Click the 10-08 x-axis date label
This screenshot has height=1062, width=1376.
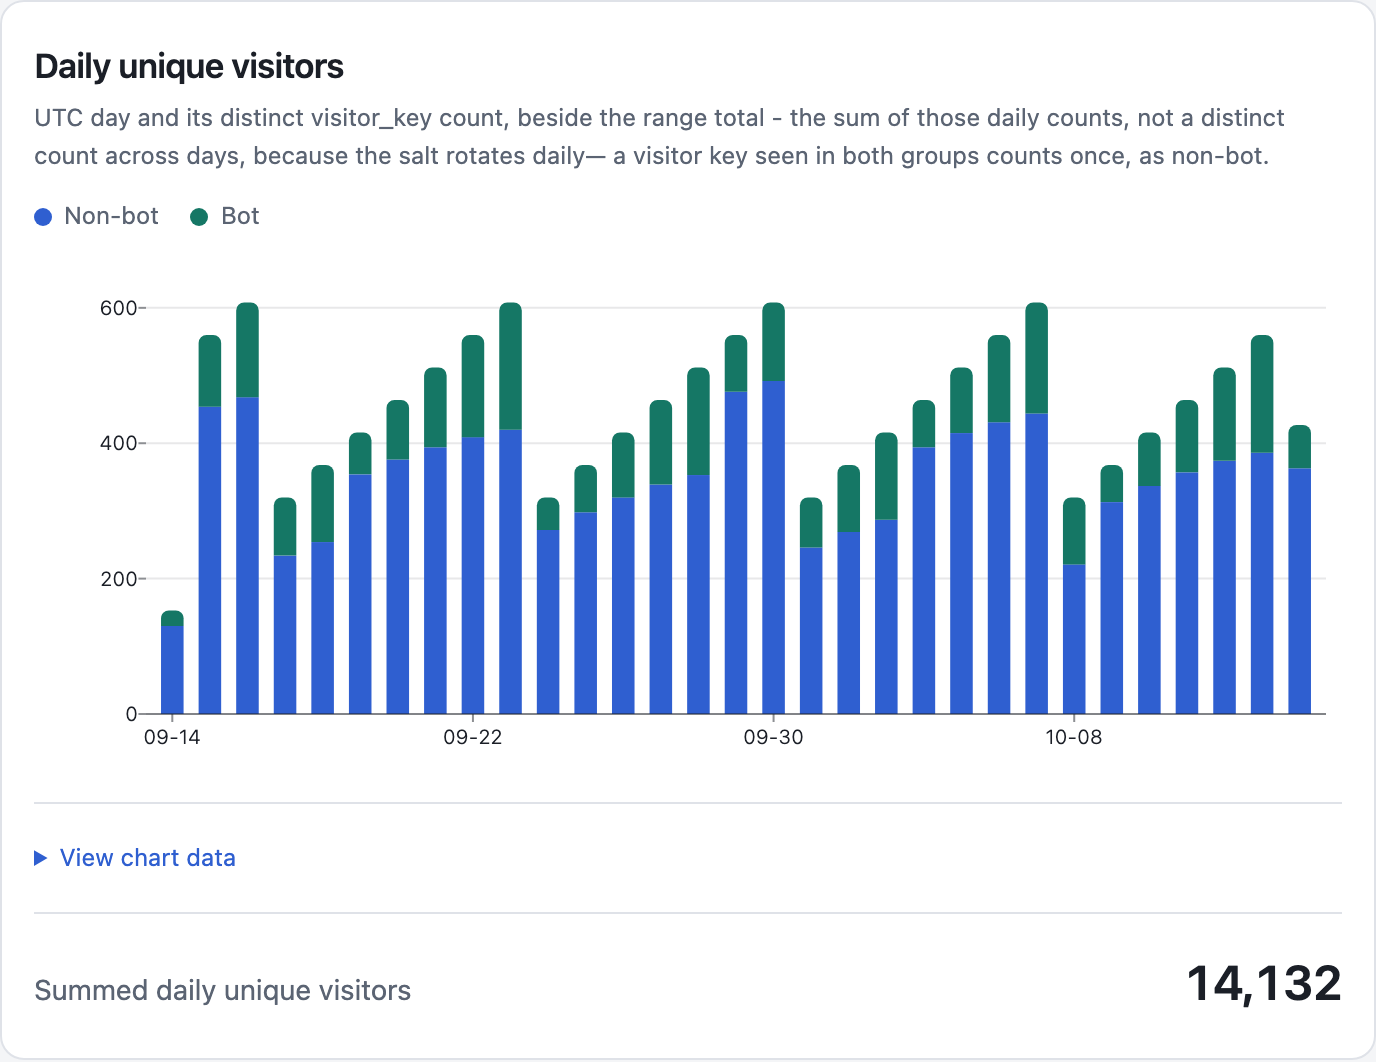tap(1074, 738)
